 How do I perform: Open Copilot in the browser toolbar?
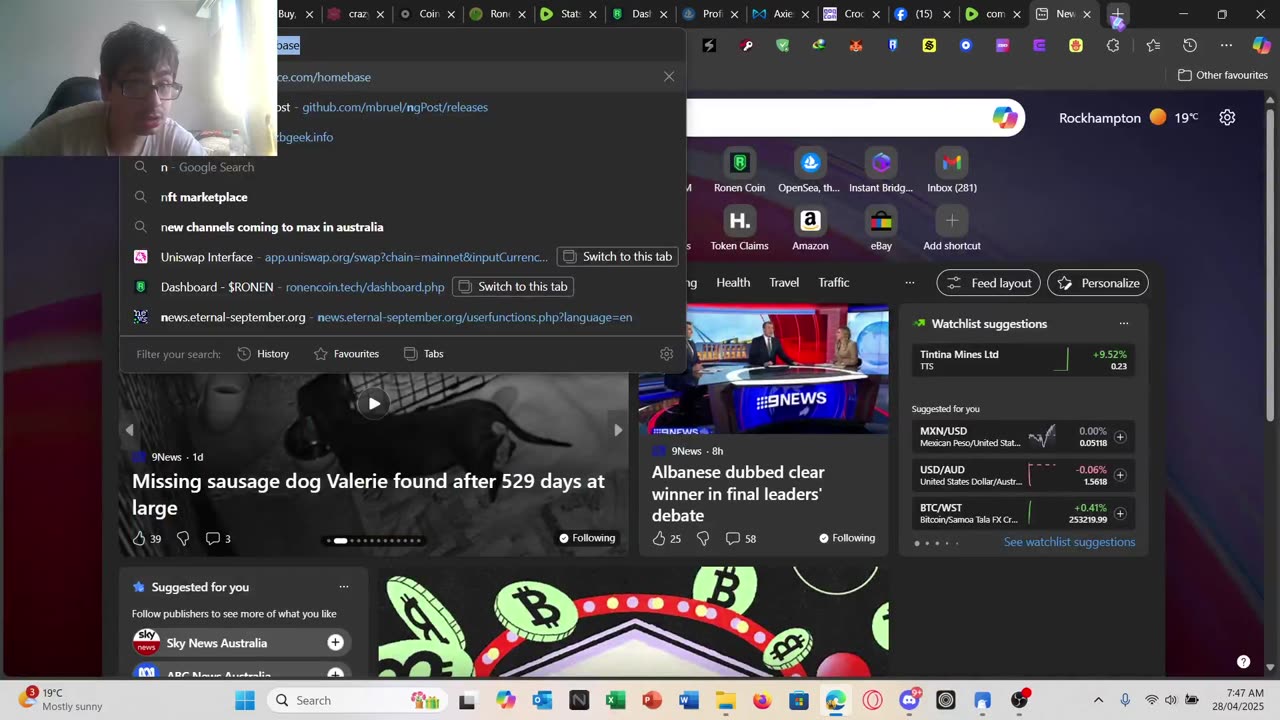(x=1261, y=45)
